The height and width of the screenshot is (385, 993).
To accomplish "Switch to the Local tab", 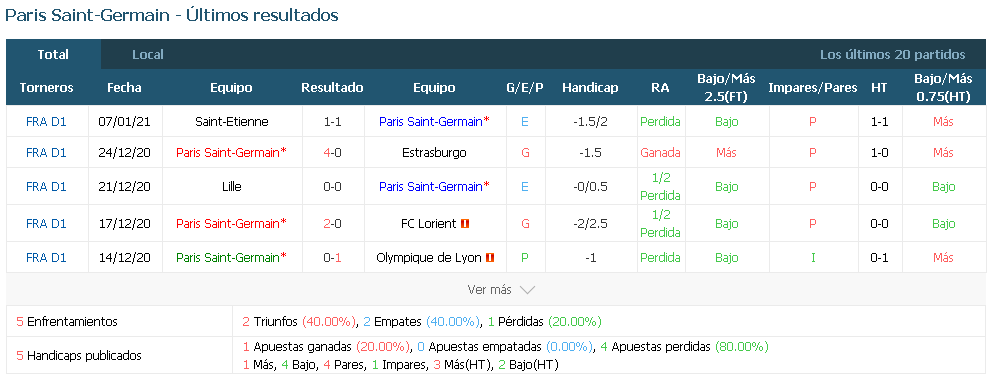I will click(148, 54).
